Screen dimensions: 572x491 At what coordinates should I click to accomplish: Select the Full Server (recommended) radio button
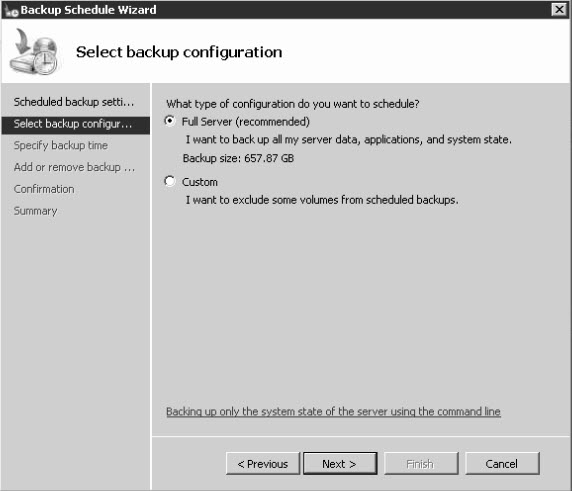pos(170,121)
